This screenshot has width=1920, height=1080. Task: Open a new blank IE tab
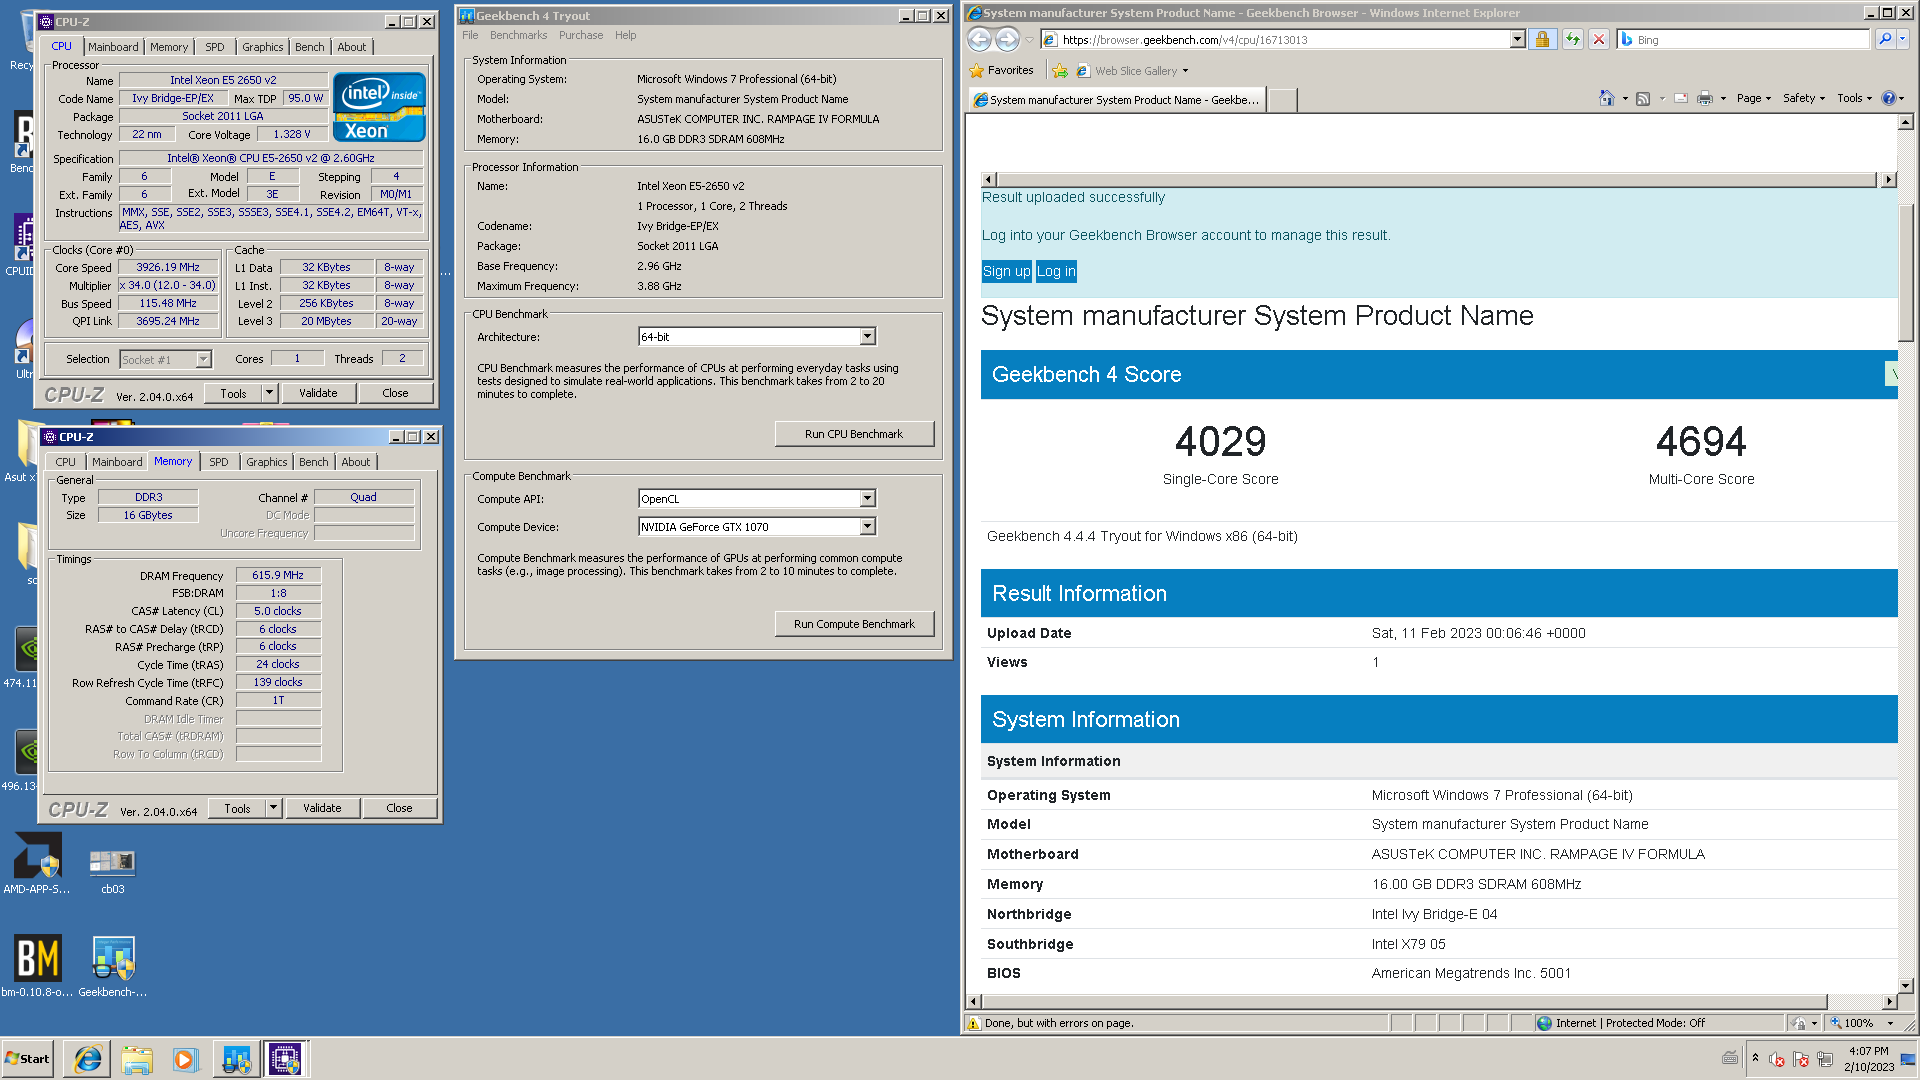1283,99
